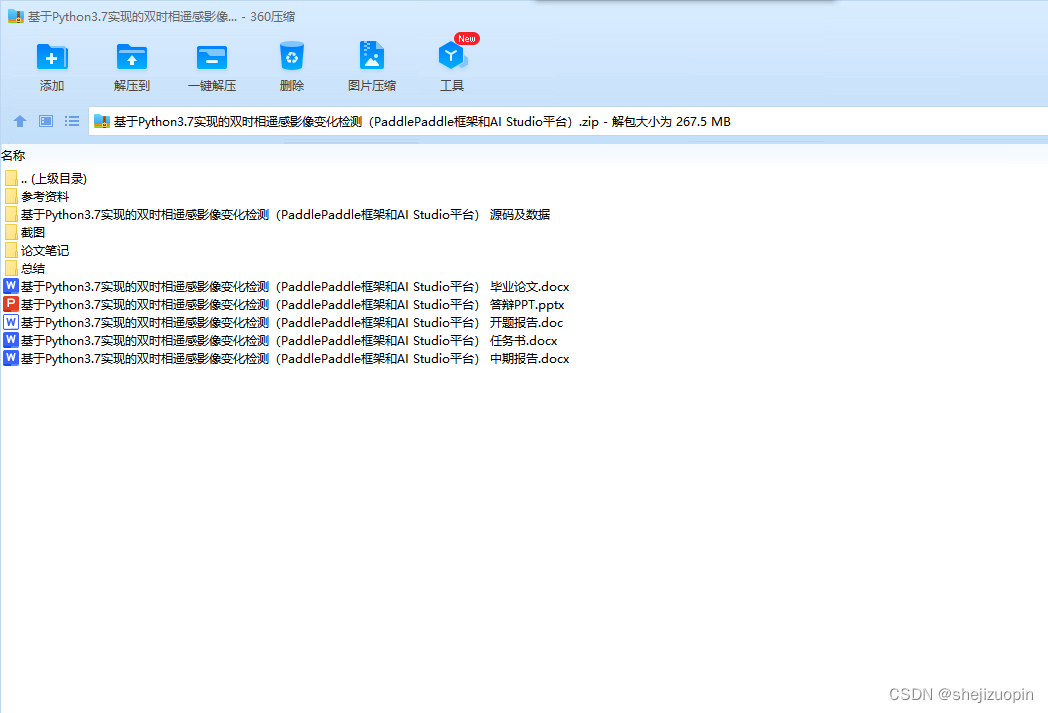Click the folder icon beside 参考资料
The height and width of the screenshot is (713, 1048).
click(x=11, y=196)
